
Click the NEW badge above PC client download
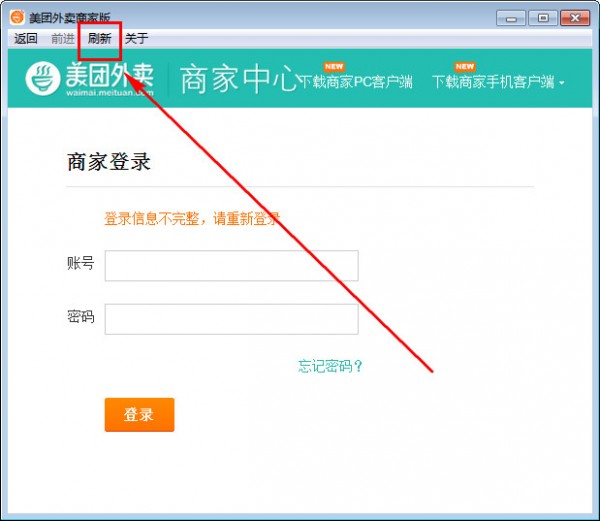[x=334, y=66]
